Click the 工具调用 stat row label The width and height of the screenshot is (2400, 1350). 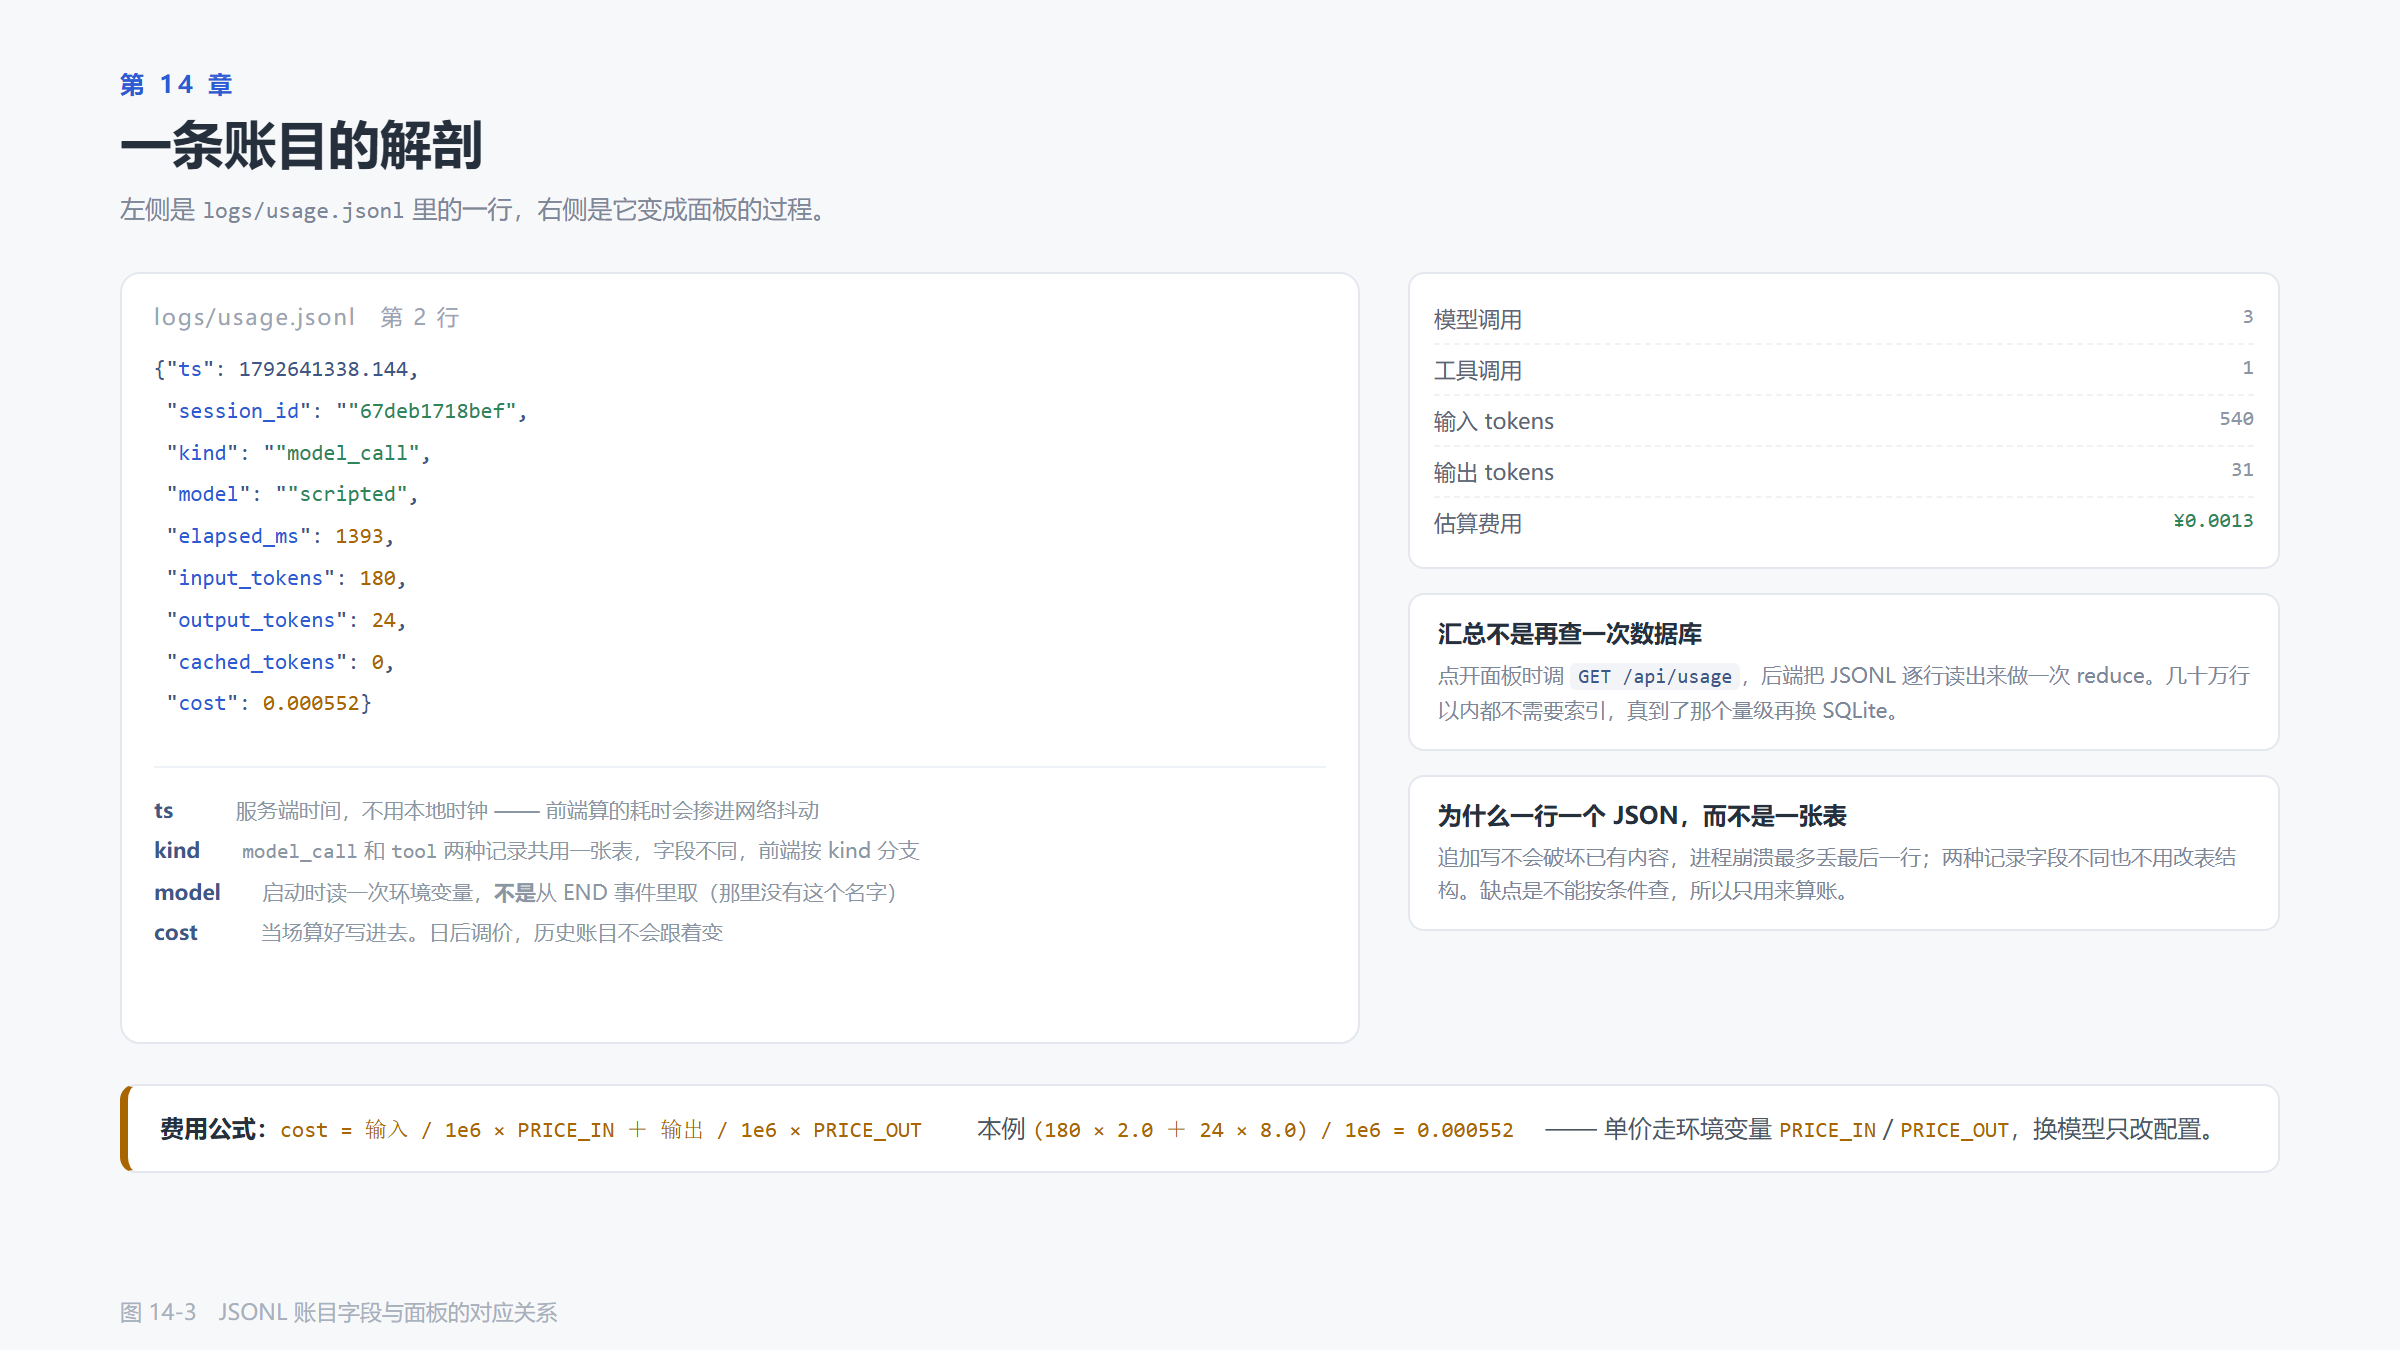(x=1478, y=371)
